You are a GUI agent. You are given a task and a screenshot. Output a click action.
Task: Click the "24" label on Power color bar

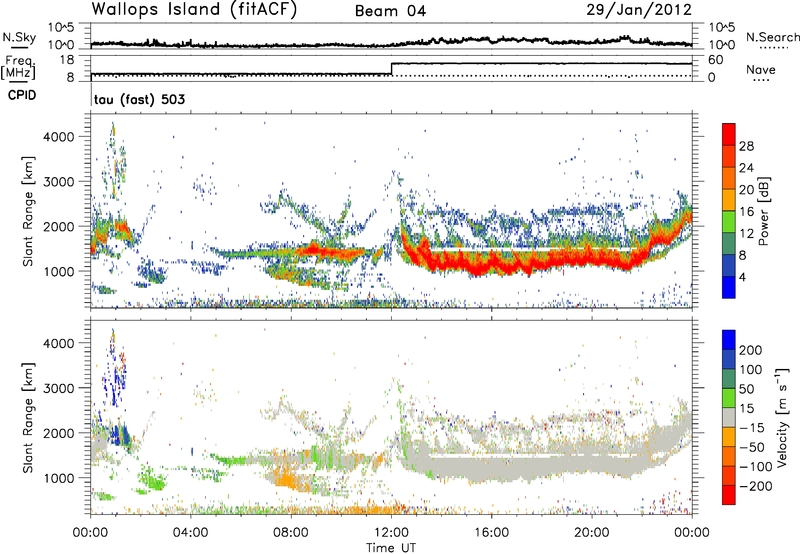(746, 168)
